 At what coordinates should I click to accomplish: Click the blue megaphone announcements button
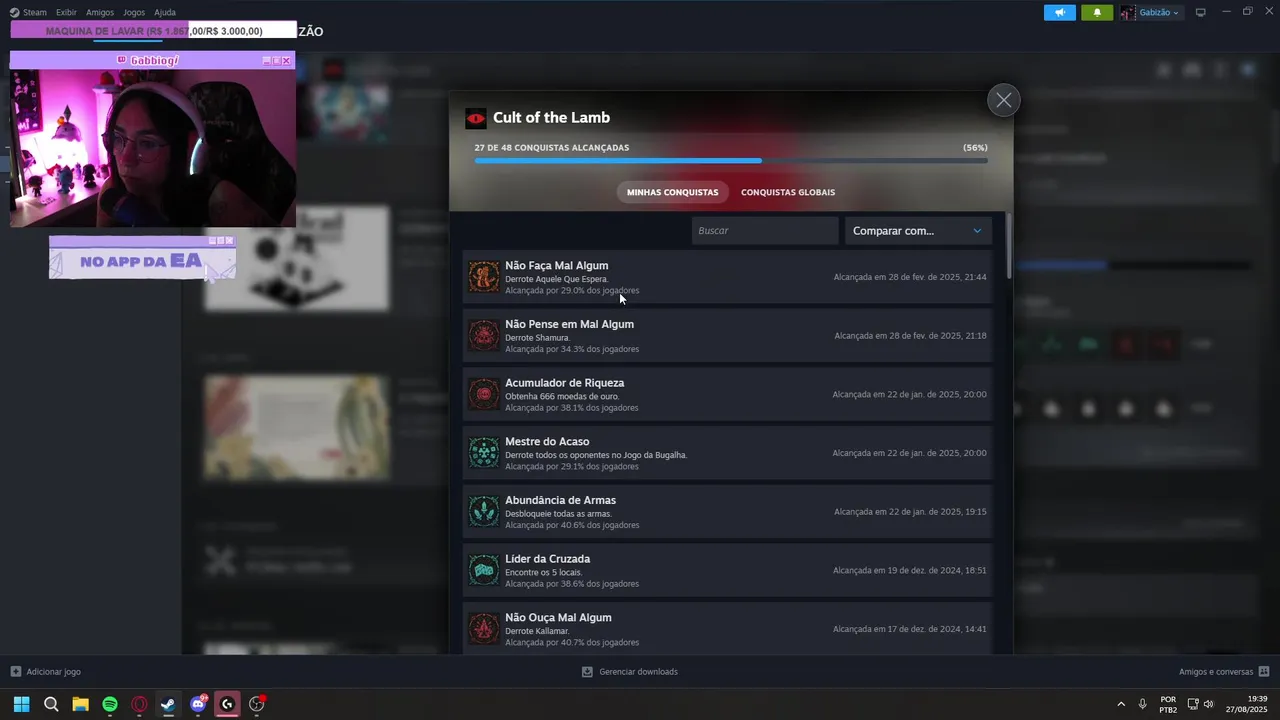coord(1060,12)
